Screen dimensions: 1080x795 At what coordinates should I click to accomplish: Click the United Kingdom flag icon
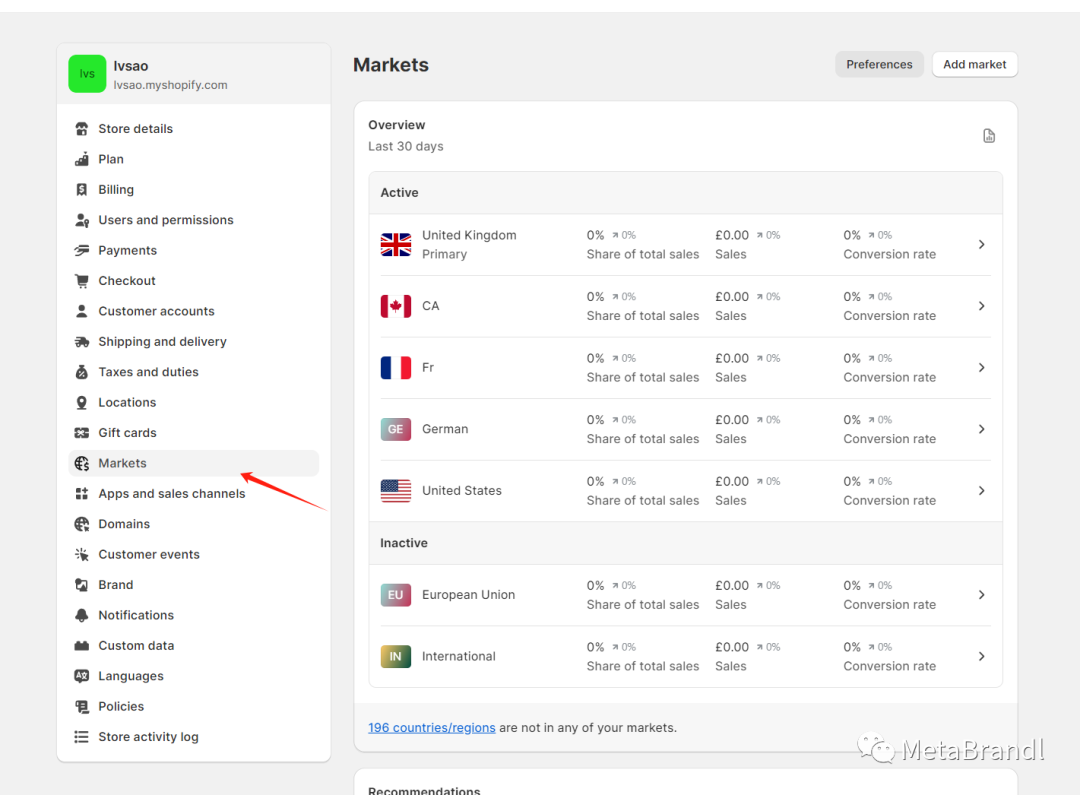coord(396,245)
